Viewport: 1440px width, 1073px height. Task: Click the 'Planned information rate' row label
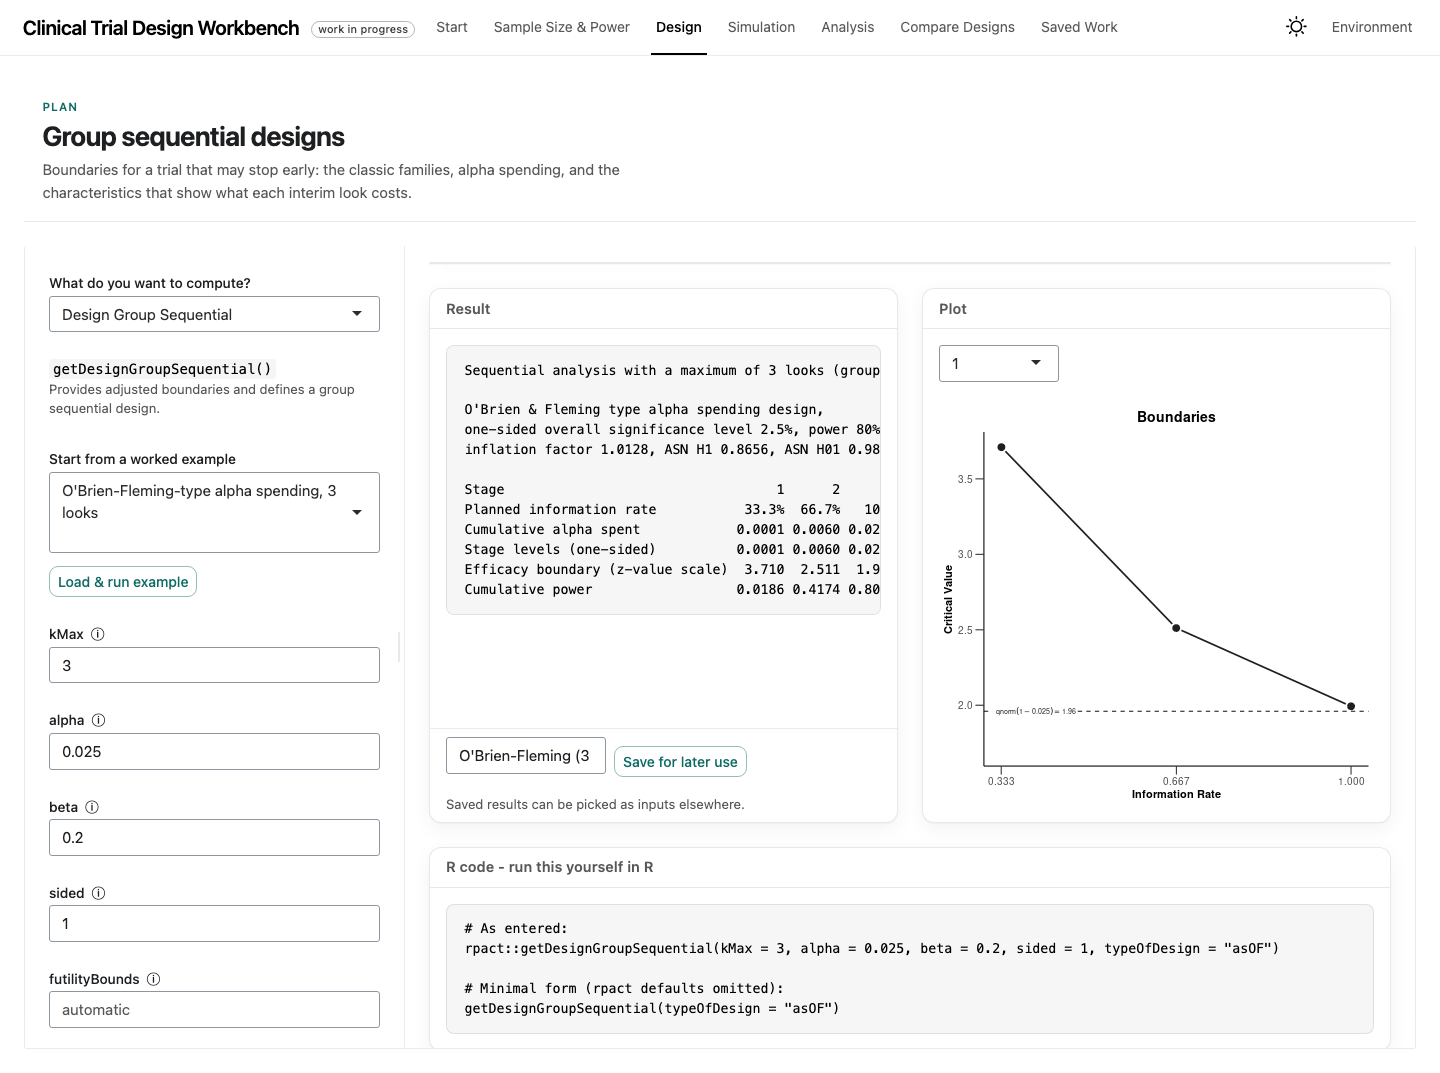pyautogui.click(x=560, y=509)
